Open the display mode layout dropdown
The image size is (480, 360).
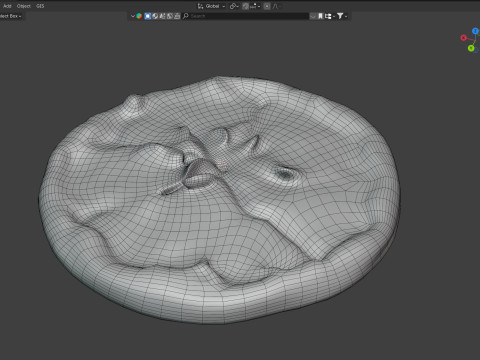coord(330,16)
